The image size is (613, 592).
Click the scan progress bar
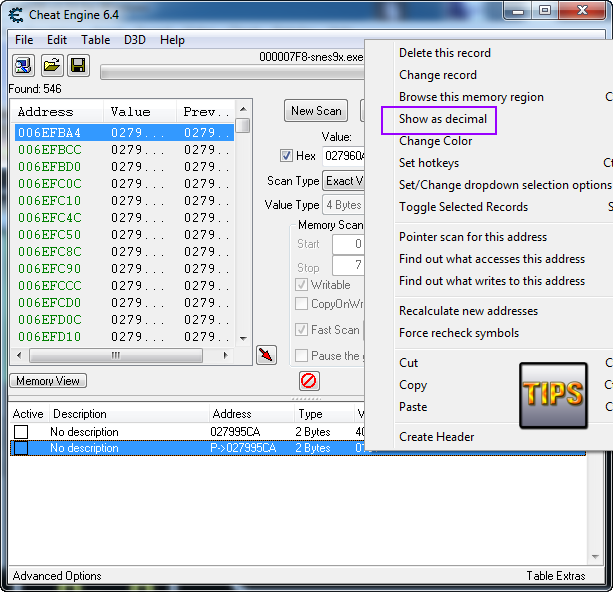(x=232, y=73)
